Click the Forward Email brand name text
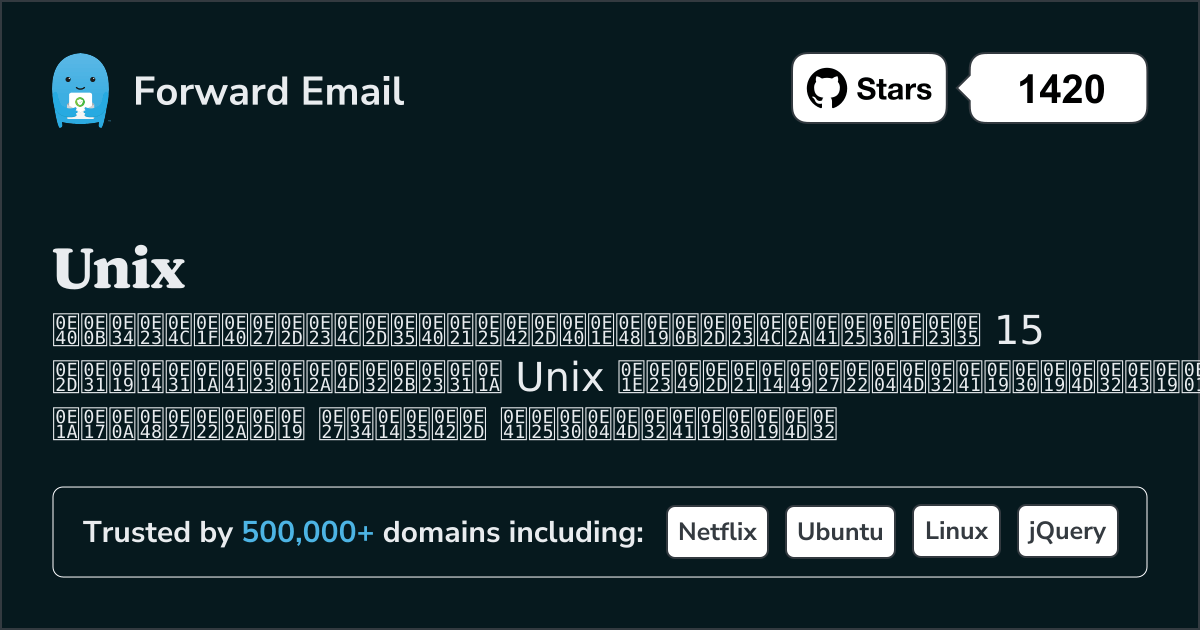 268,92
